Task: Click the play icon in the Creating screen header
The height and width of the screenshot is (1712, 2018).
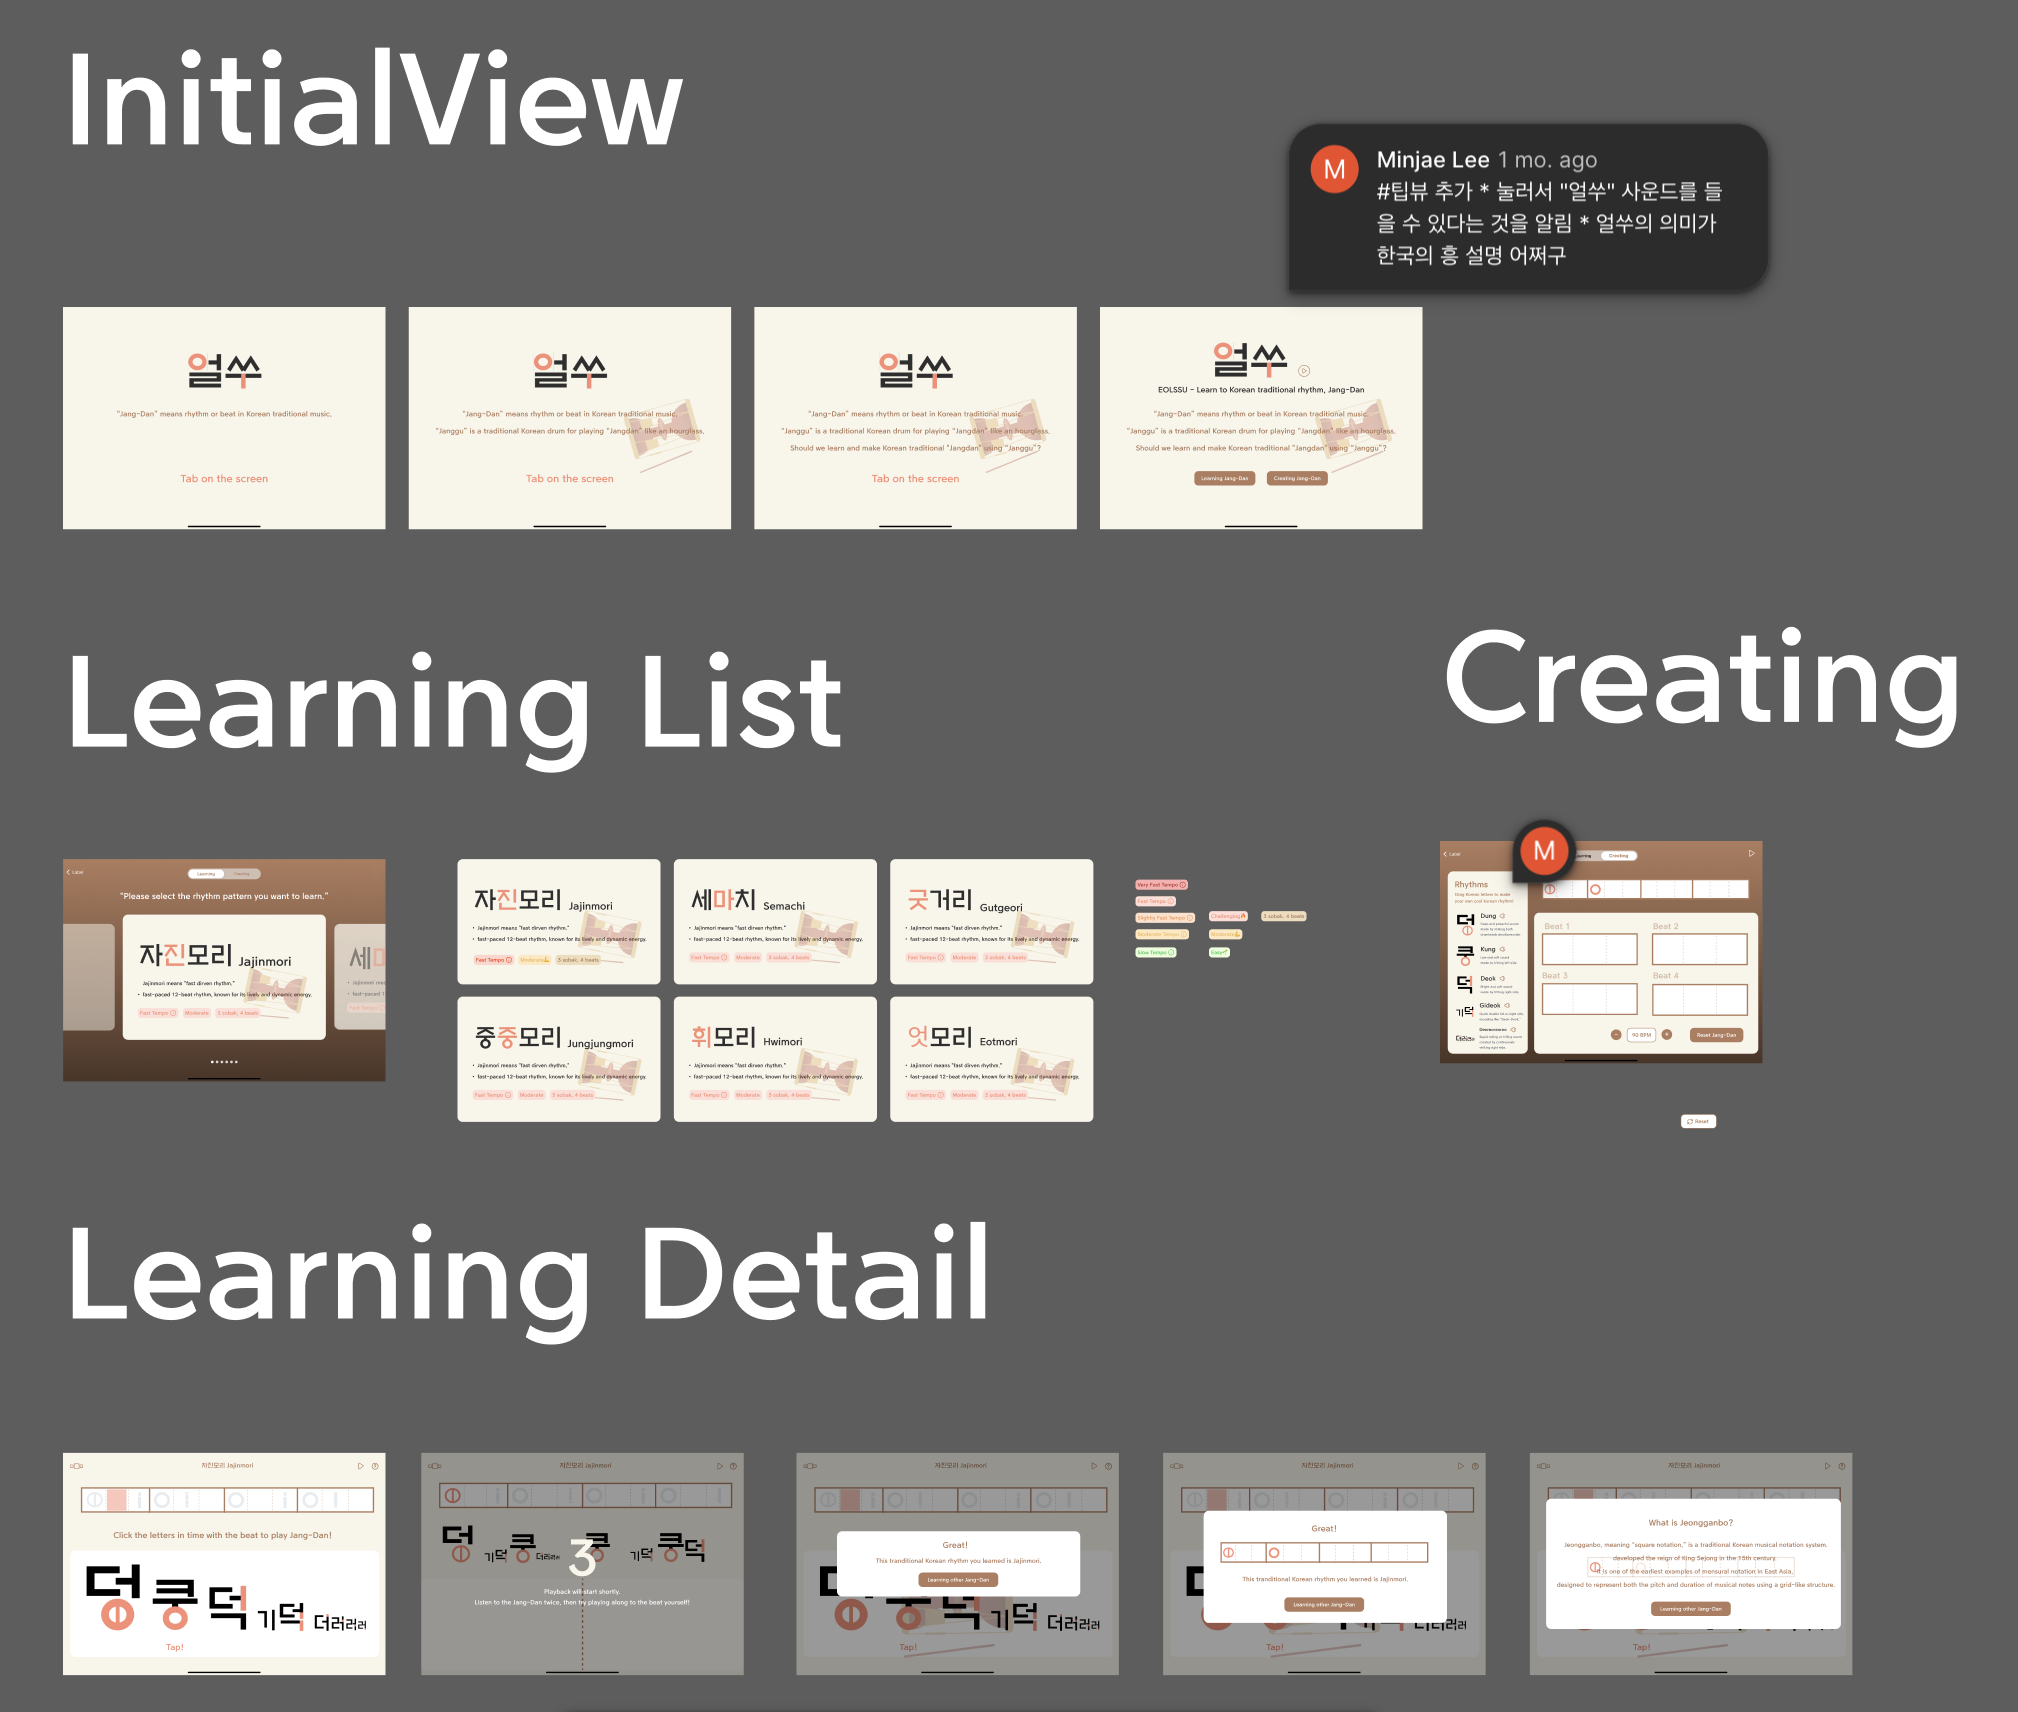Action: 1751,854
